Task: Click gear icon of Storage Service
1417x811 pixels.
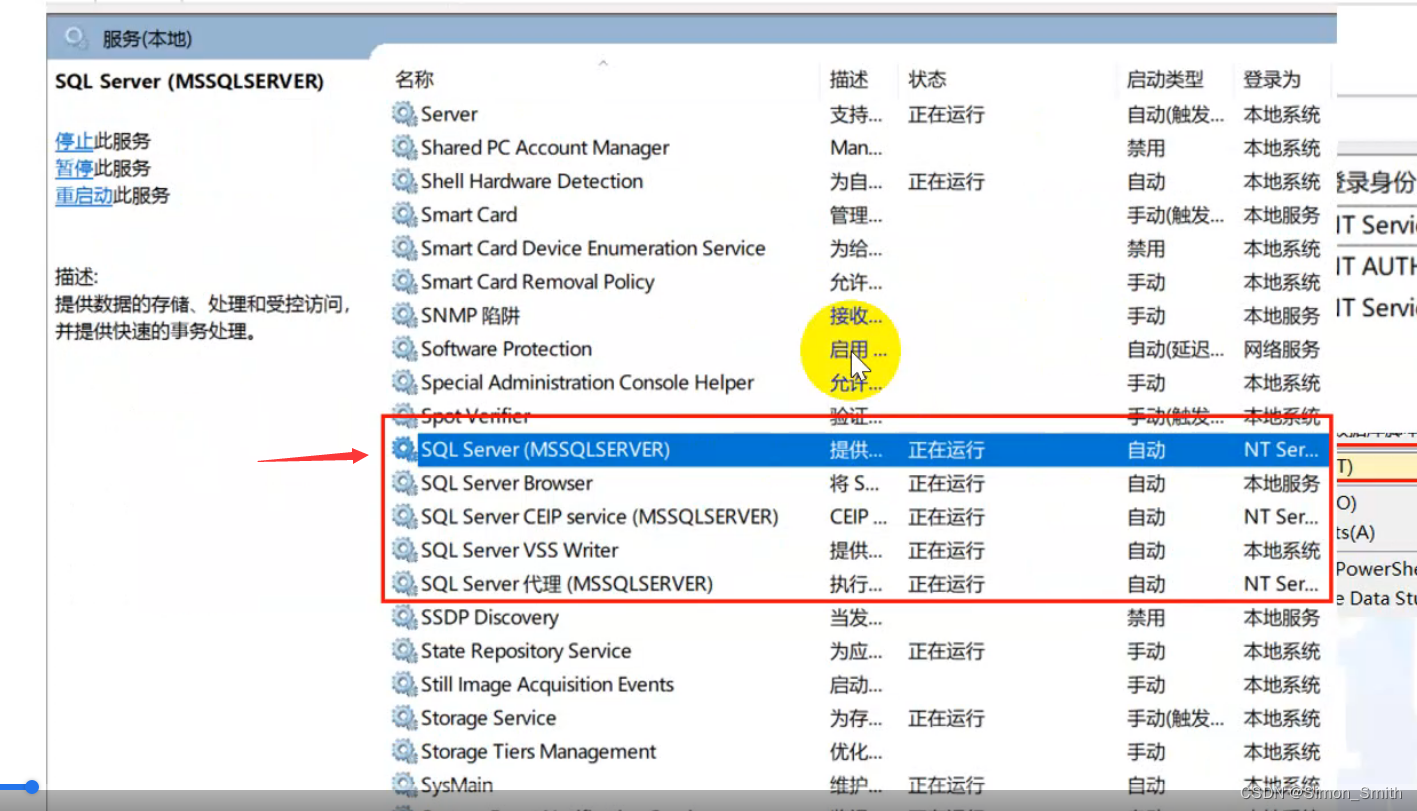Action: click(404, 718)
